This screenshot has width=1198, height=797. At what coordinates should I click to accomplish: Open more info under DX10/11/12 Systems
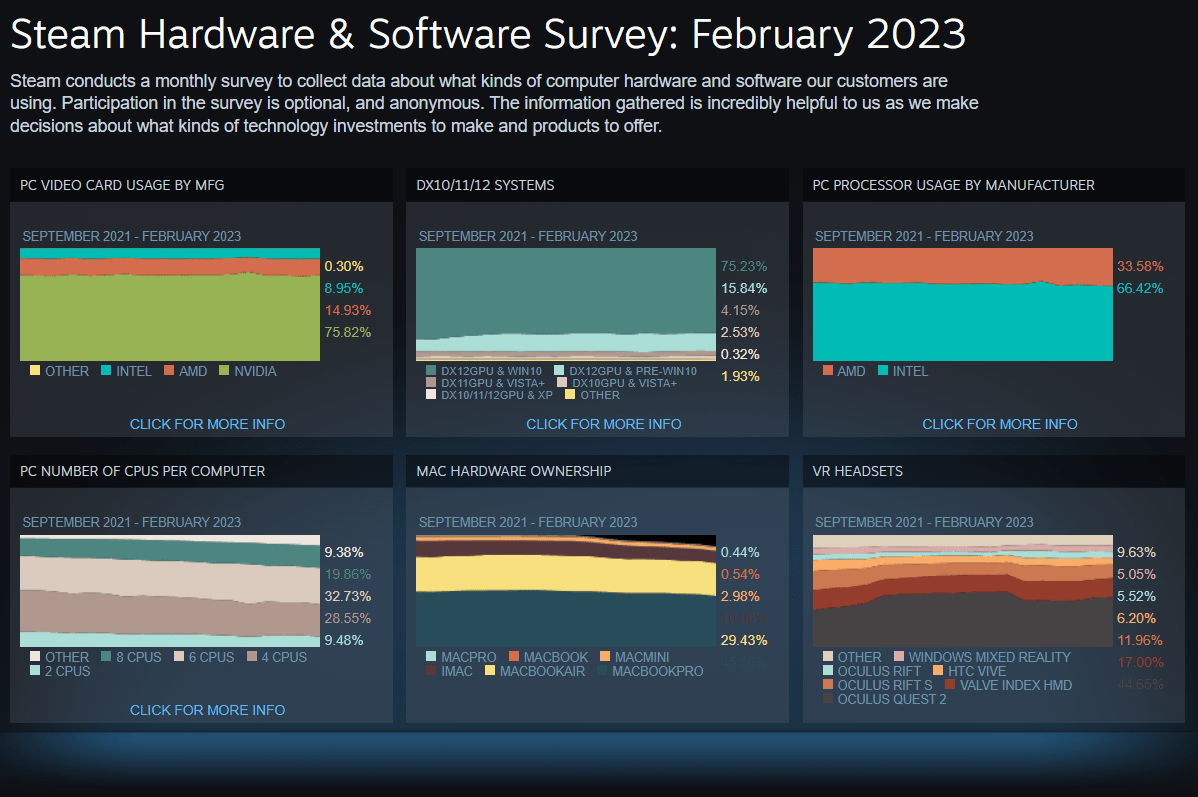pyautogui.click(x=603, y=424)
